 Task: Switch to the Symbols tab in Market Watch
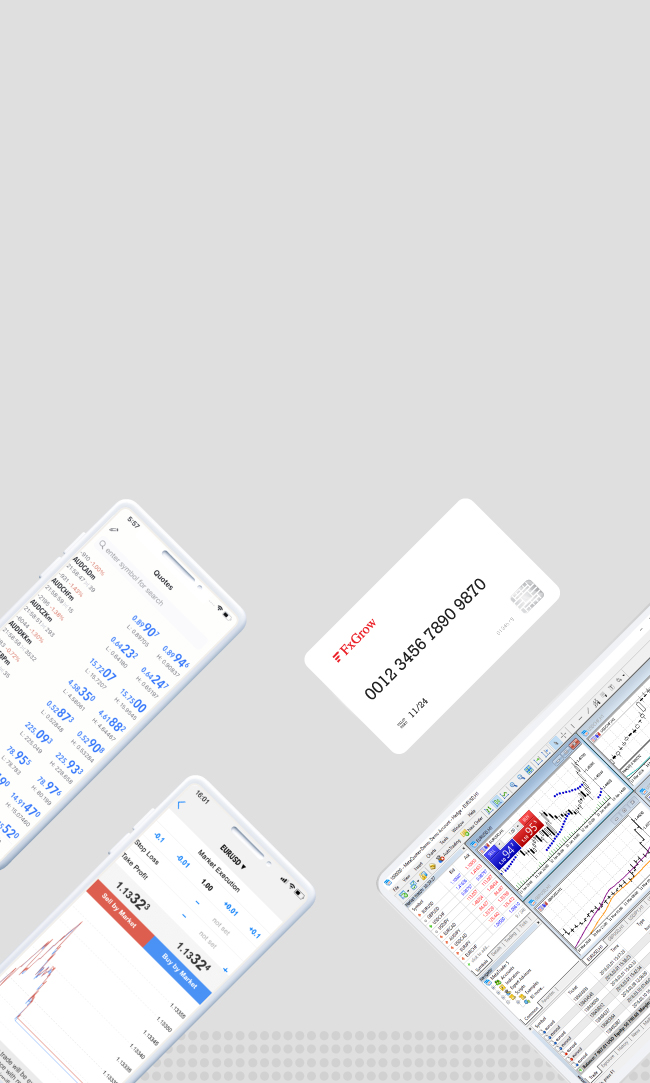[480, 965]
